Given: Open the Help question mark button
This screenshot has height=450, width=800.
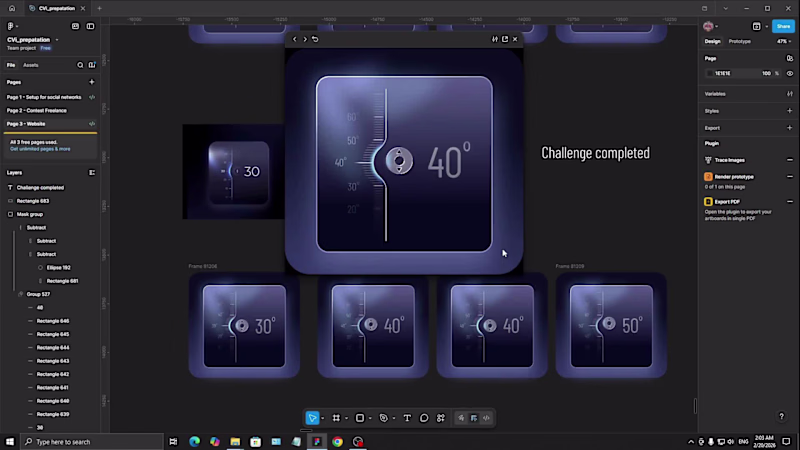Looking at the screenshot, I should coord(782,416).
